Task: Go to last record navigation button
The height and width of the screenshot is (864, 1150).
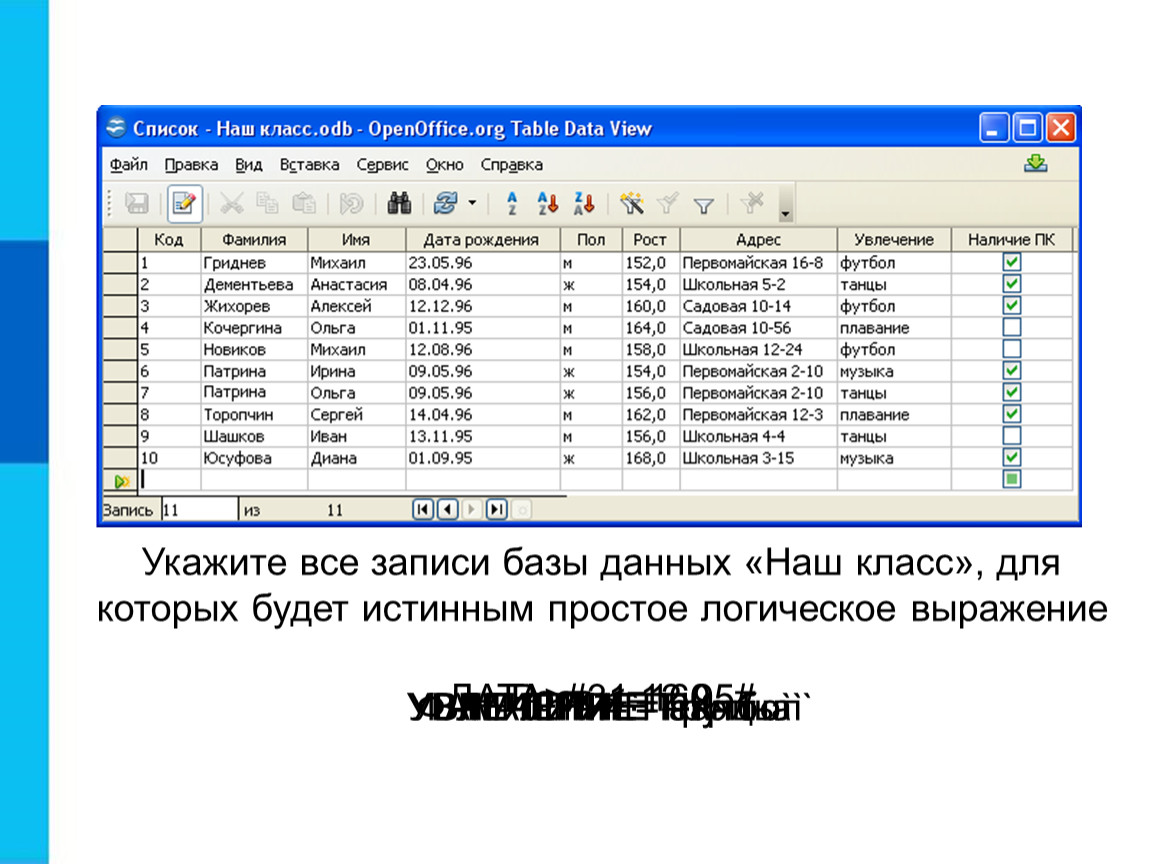Action: click(x=497, y=509)
